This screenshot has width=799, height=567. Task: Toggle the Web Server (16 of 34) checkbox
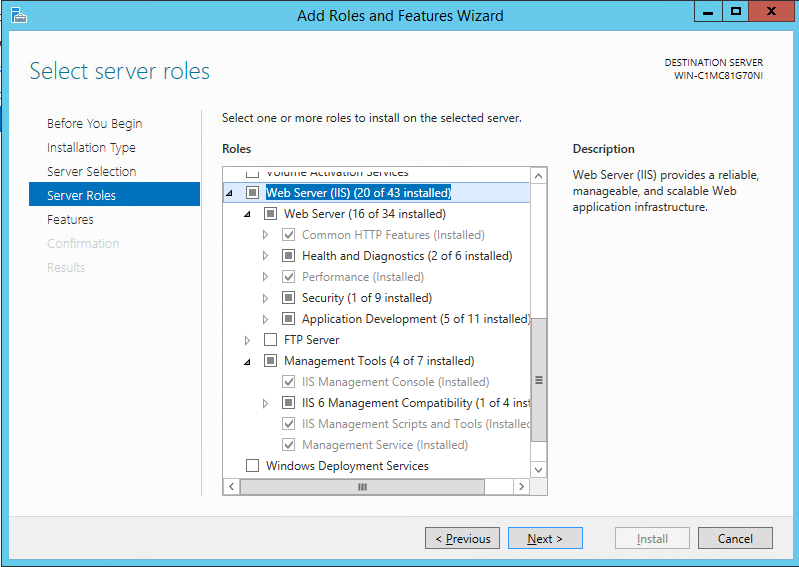270,213
